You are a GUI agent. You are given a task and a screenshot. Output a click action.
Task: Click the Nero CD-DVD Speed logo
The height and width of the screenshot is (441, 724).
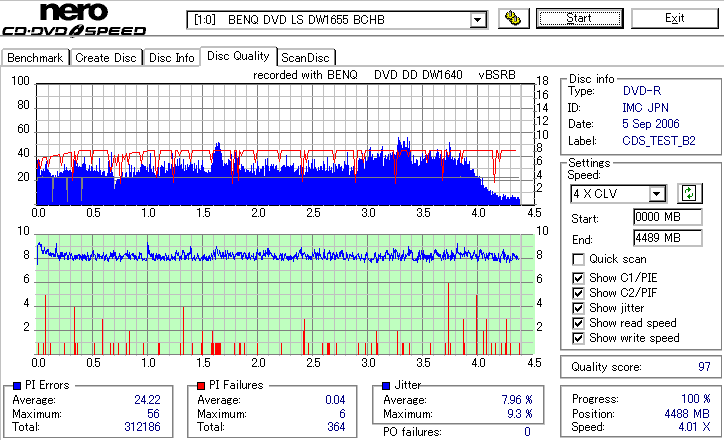[74, 18]
